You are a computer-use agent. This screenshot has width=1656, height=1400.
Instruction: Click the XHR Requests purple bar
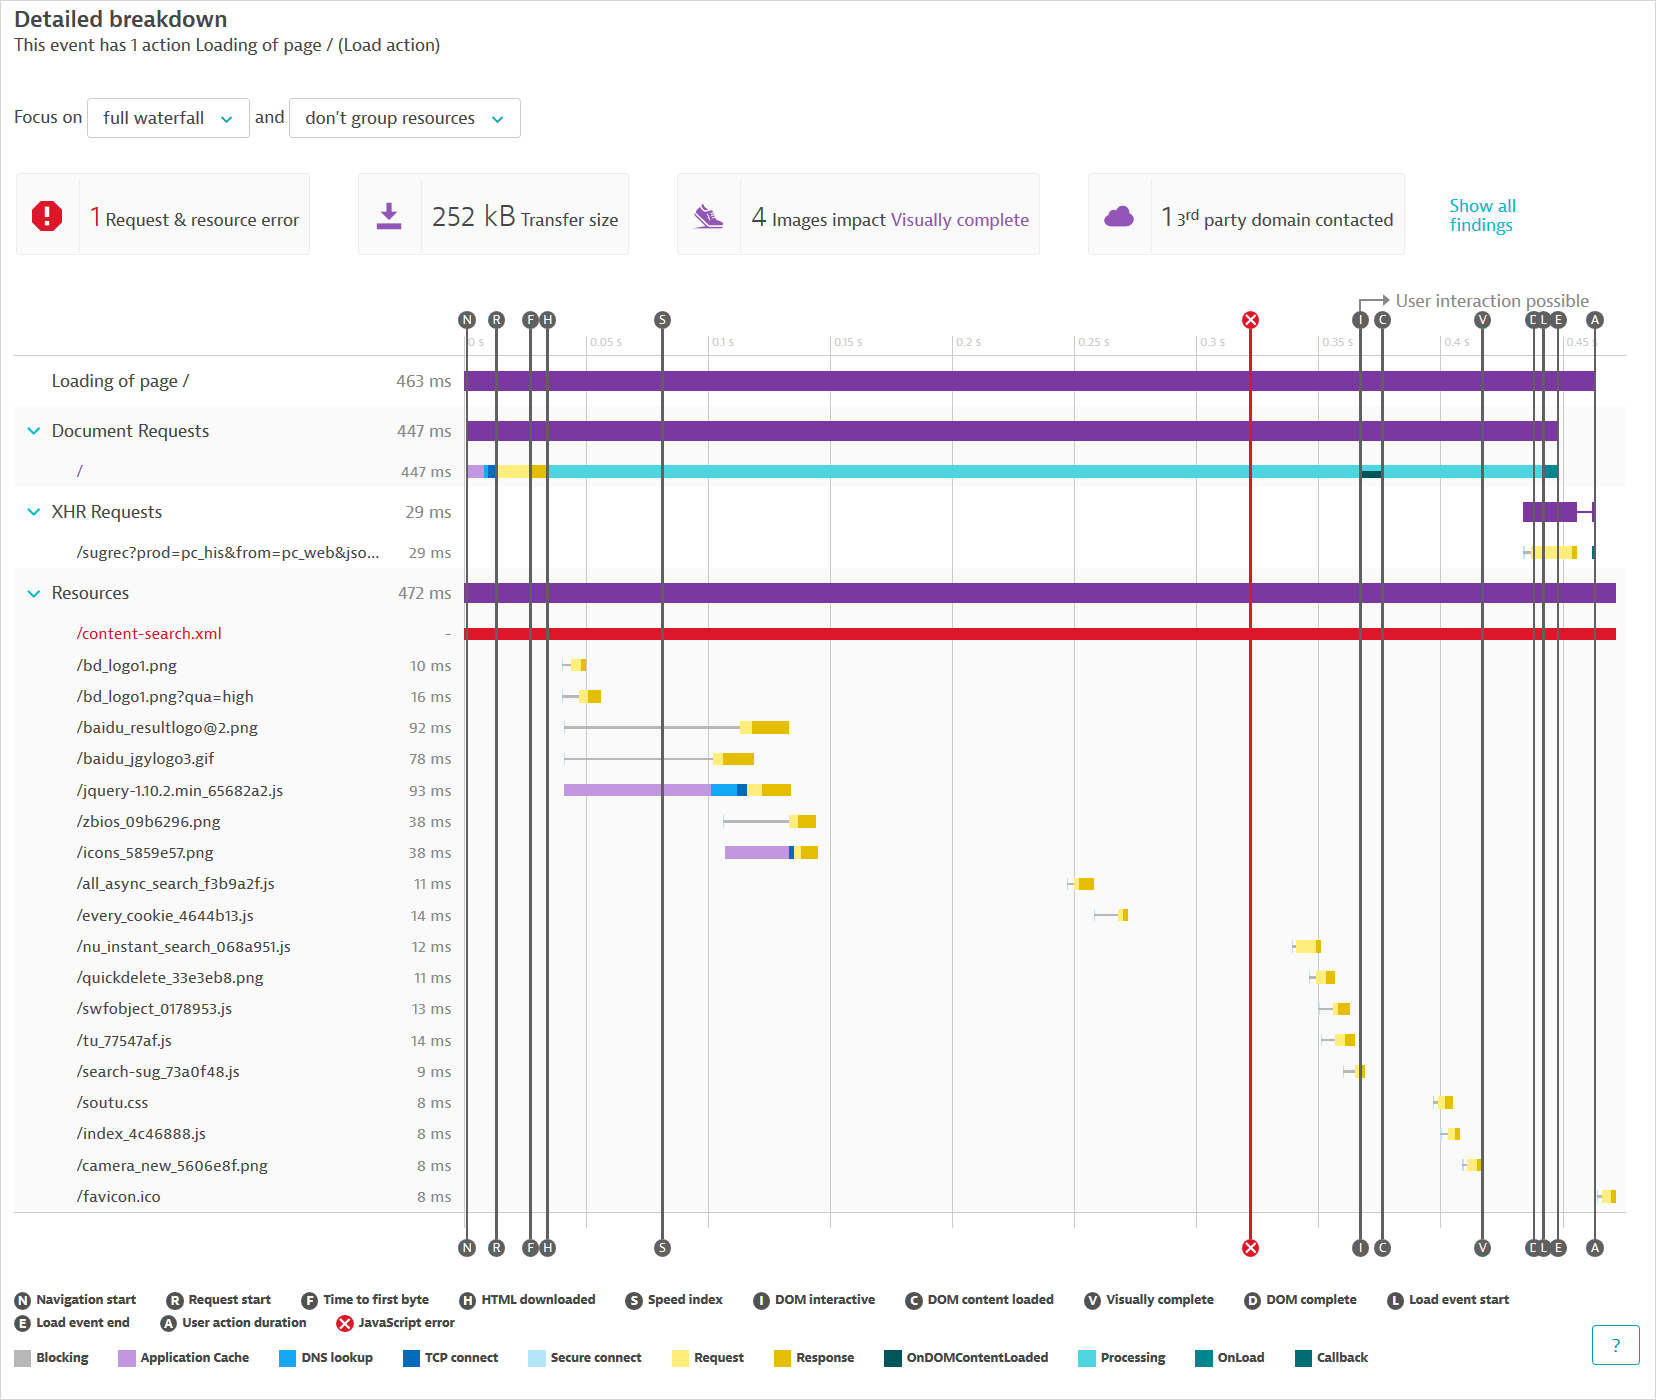(x=1550, y=512)
